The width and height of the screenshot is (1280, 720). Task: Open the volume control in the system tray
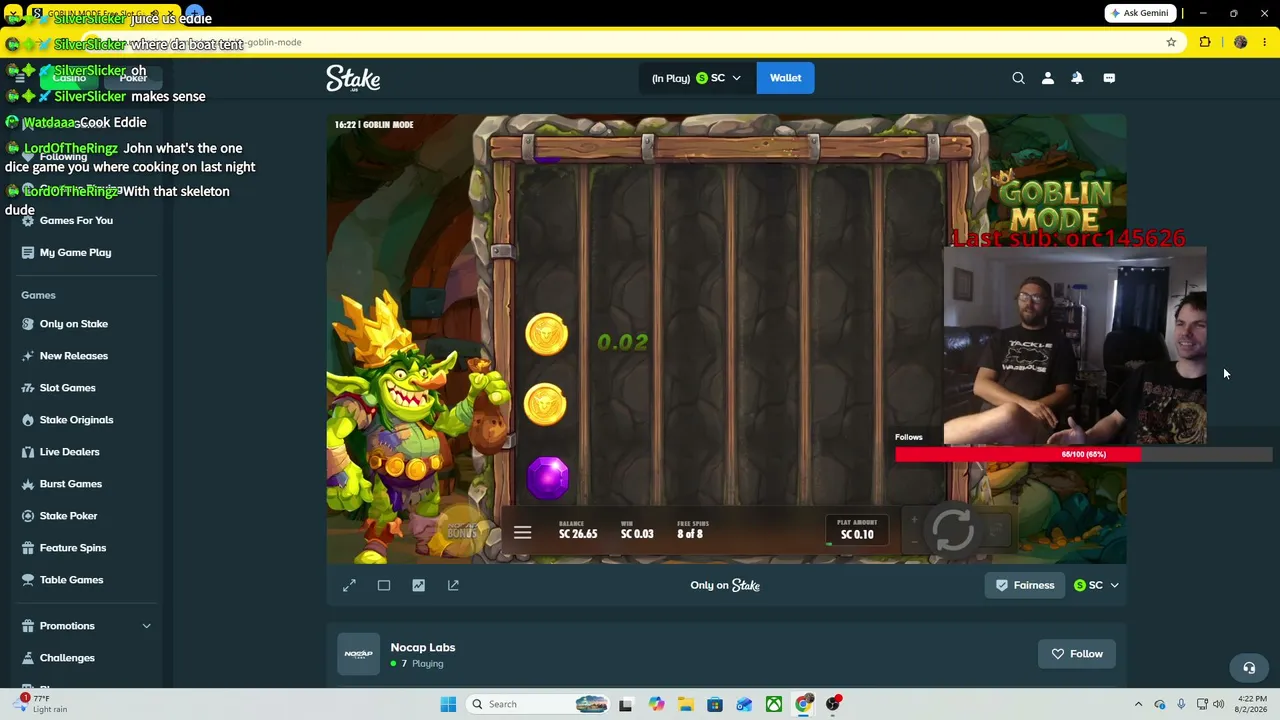click(x=1219, y=704)
